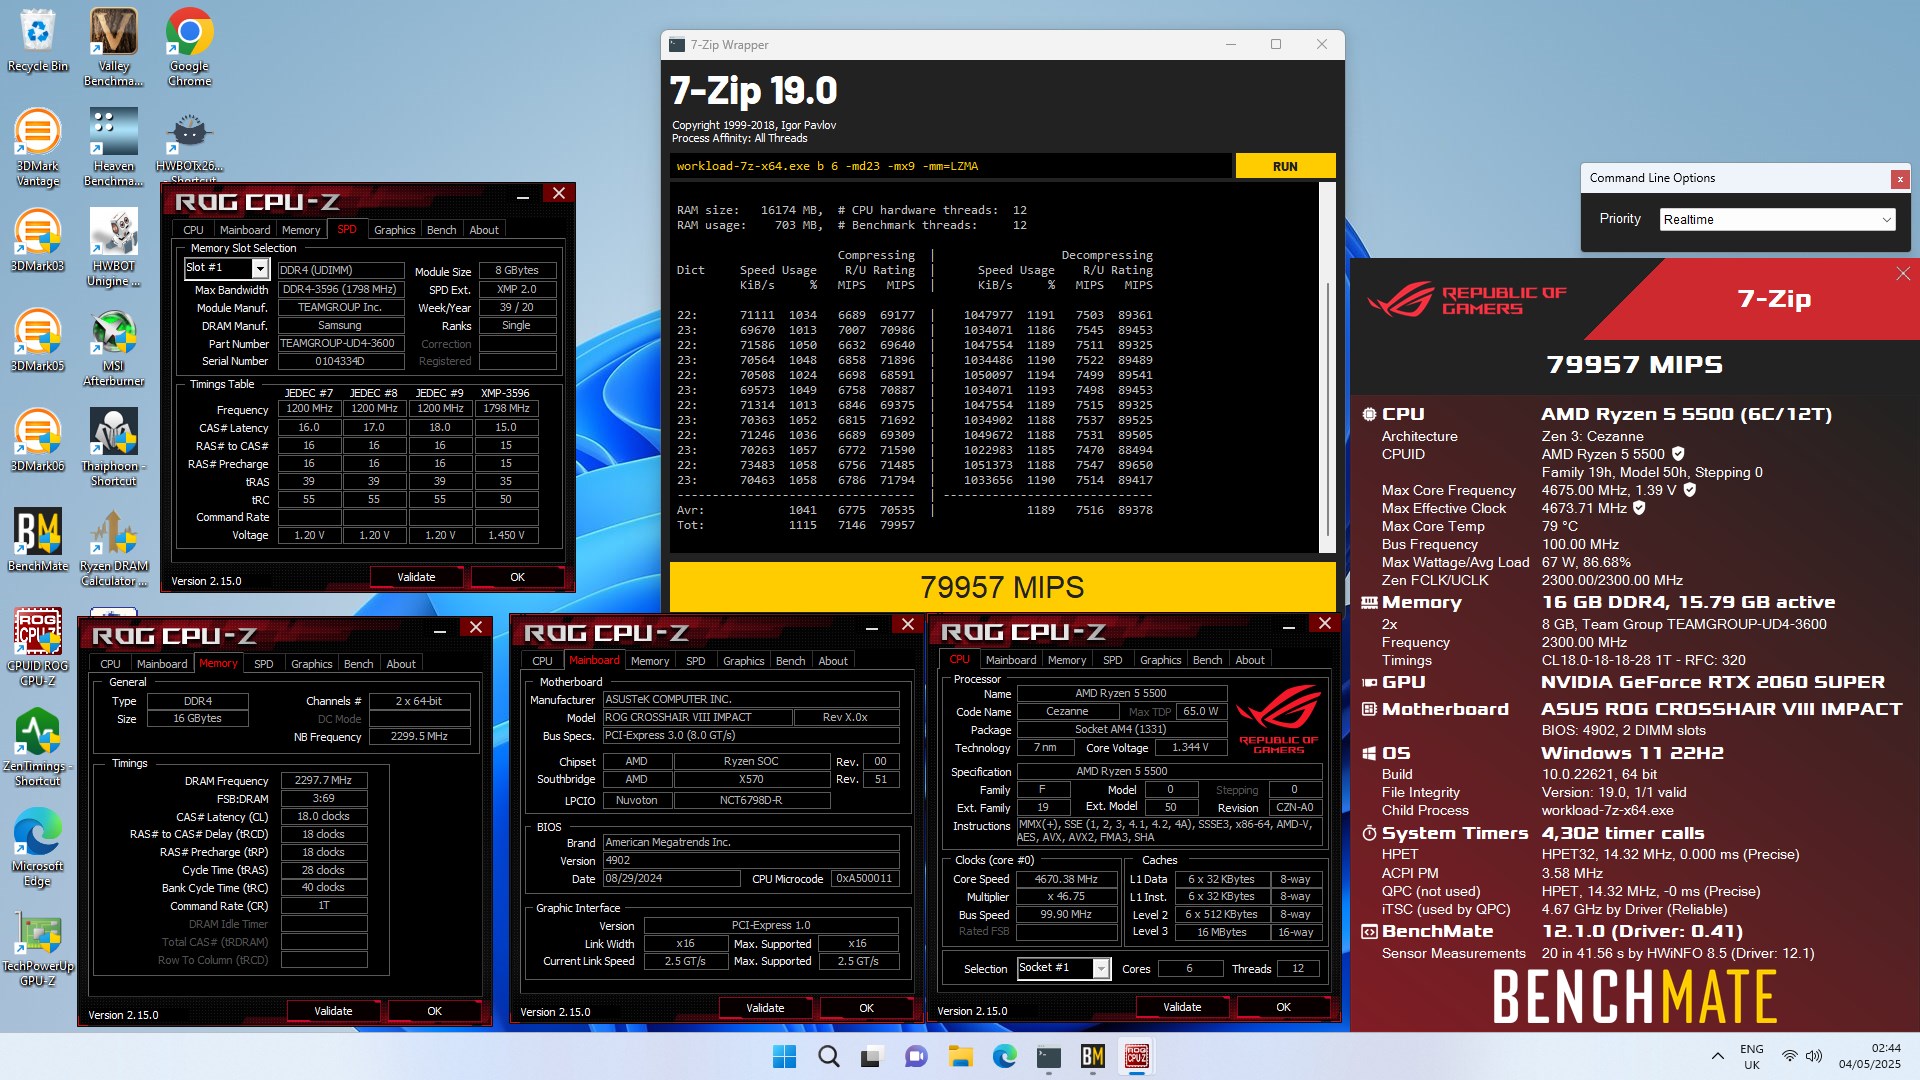
Task: Click DRAM Frequency value 2297.7 MHz
Action: tap(323, 780)
